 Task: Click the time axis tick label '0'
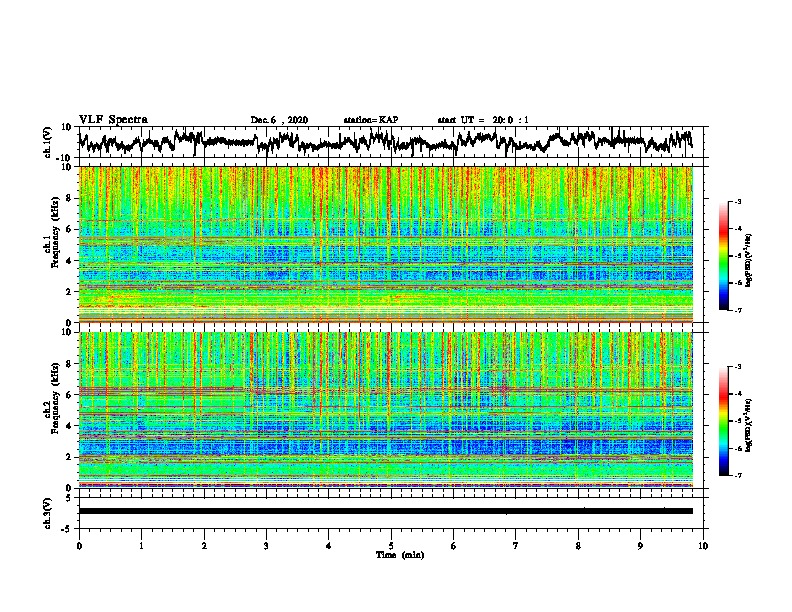(79, 546)
